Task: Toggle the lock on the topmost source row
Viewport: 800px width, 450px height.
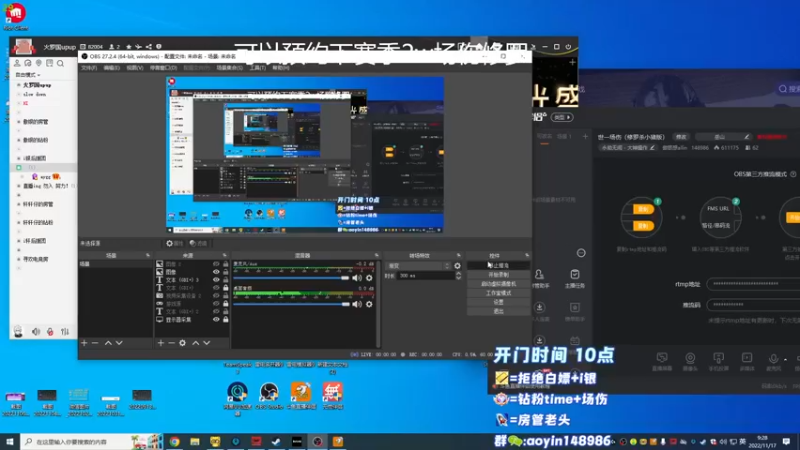Action: 226,264
